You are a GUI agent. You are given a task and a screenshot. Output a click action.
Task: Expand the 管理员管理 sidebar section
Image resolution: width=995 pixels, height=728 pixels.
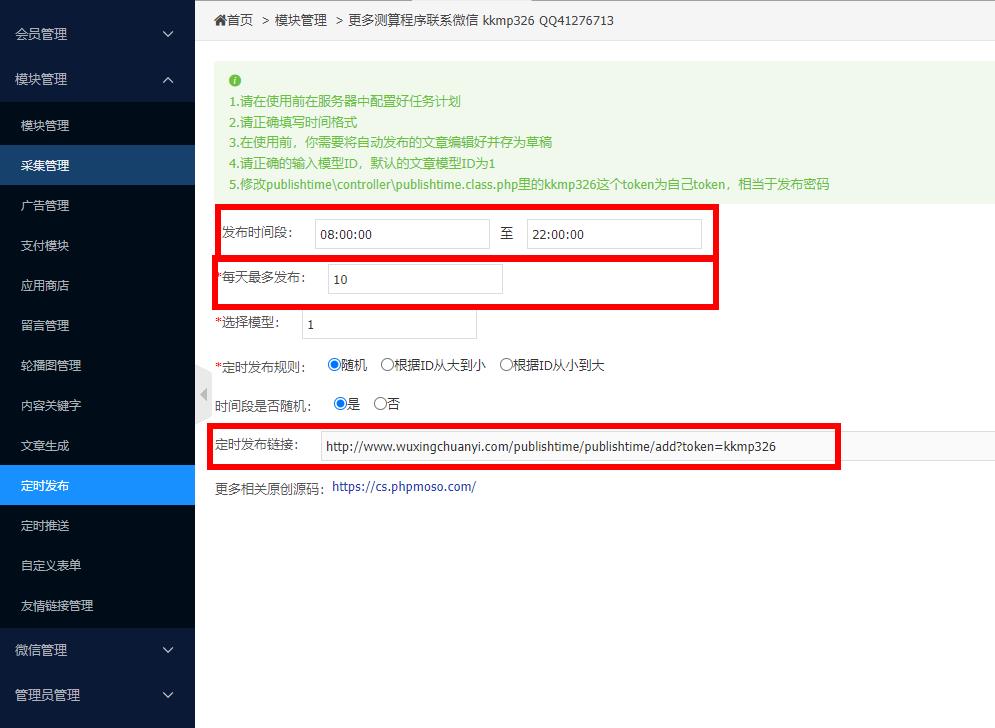coord(97,695)
